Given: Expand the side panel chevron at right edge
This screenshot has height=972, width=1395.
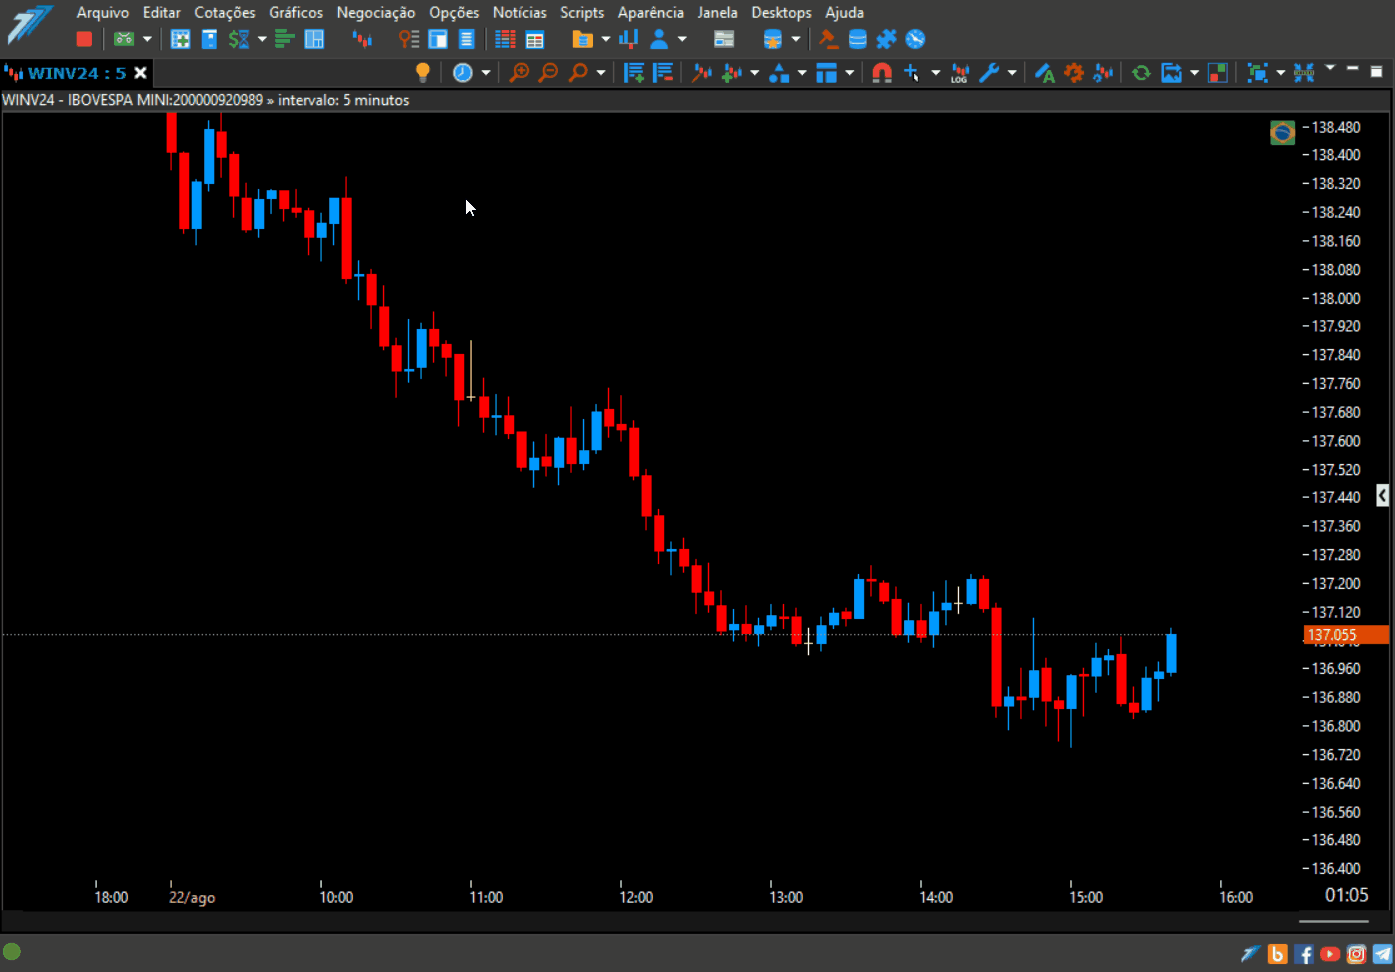Looking at the screenshot, I should pos(1382,495).
